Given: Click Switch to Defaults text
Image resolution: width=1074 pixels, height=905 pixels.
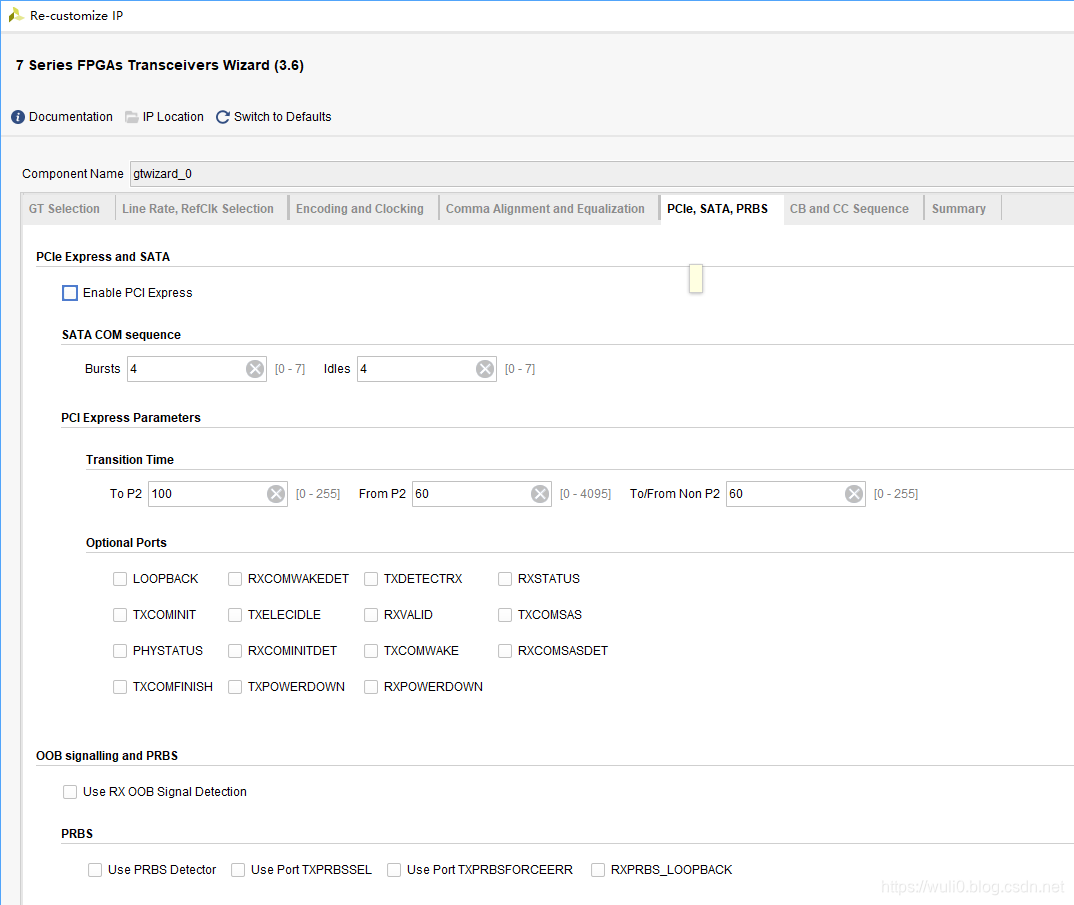Looking at the screenshot, I should 282,117.
